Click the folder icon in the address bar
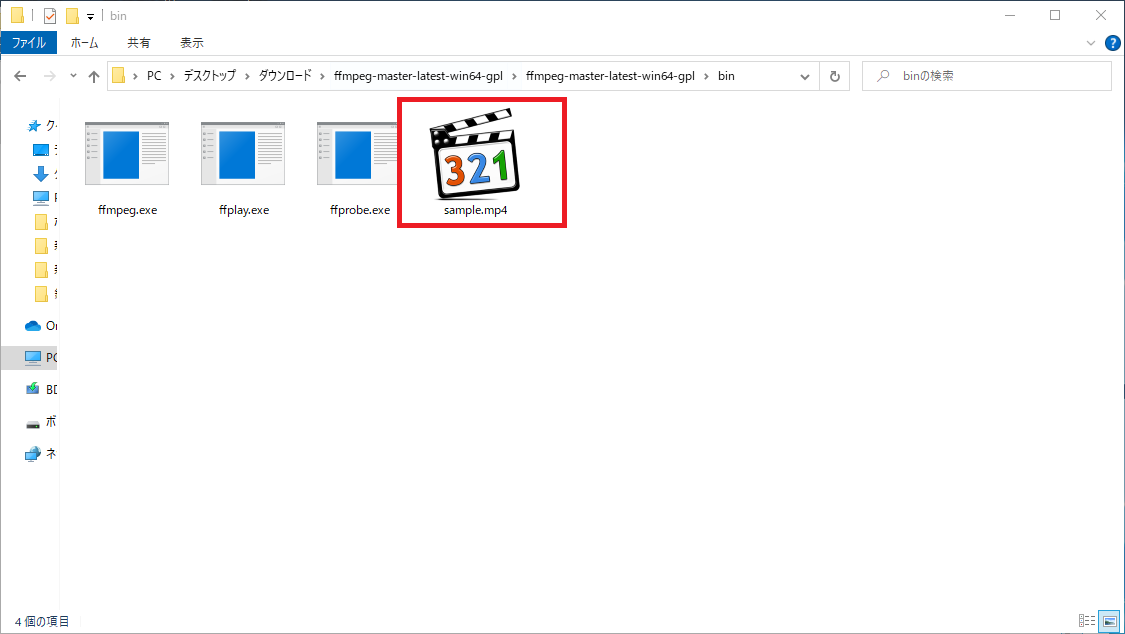The height and width of the screenshot is (634, 1125). point(118,75)
